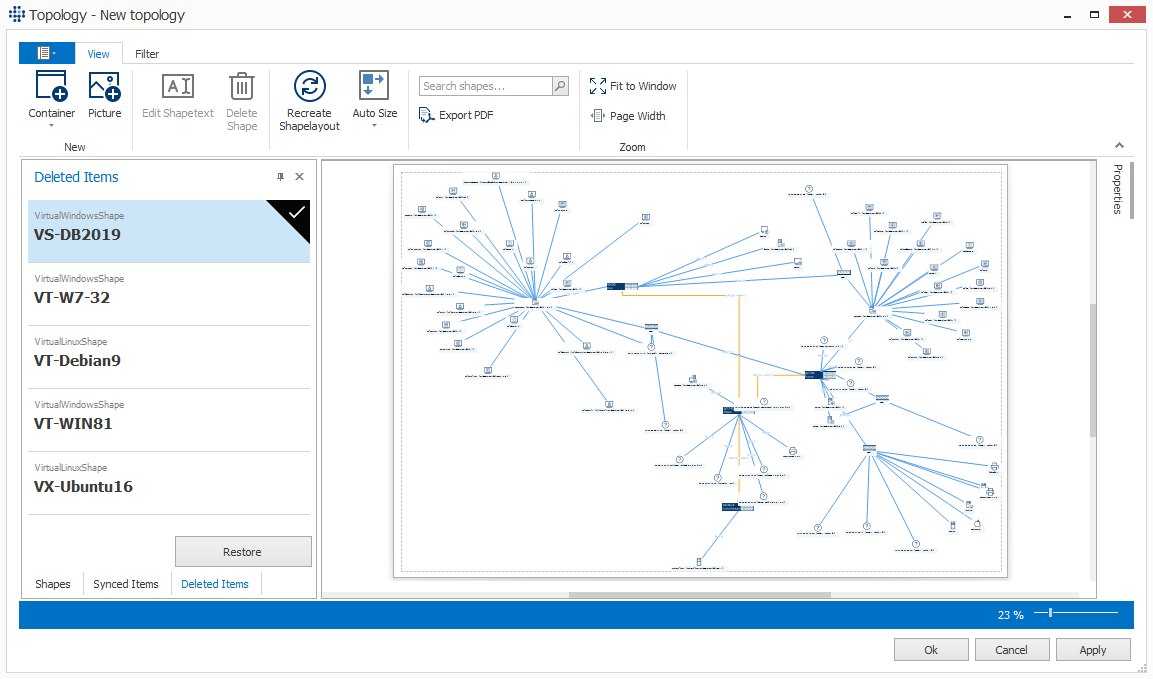Viewport: 1153px width, 679px height.
Task: Click the Apply button
Action: [1093, 650]
